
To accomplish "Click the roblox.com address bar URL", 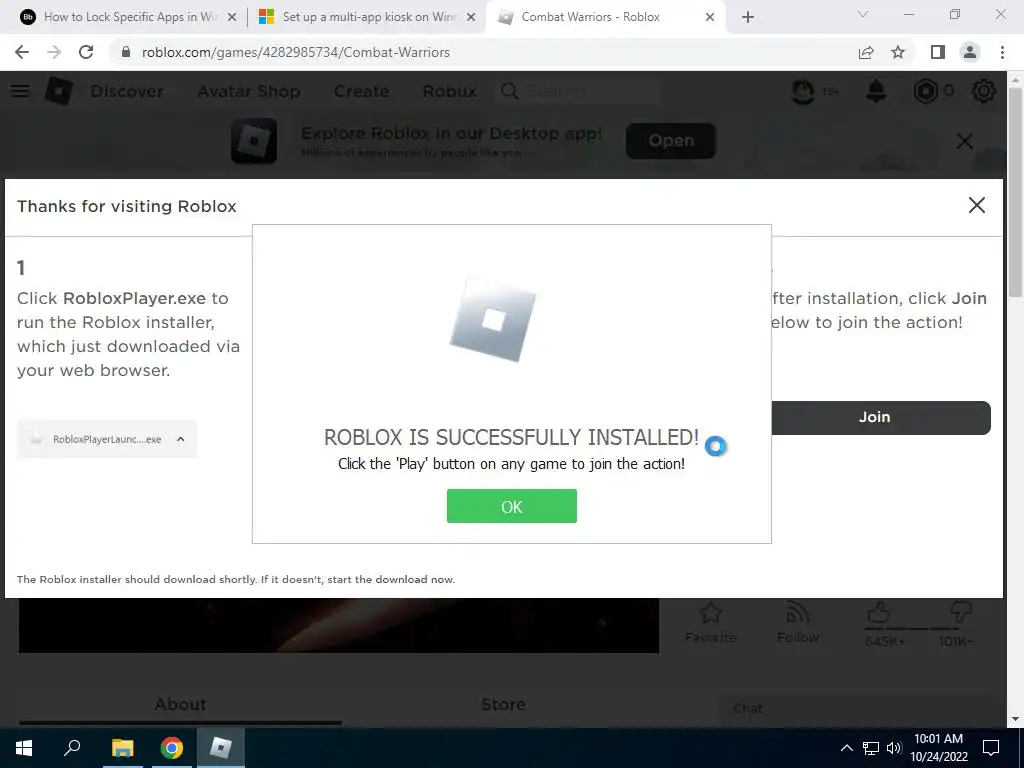I will click(295, 52).
